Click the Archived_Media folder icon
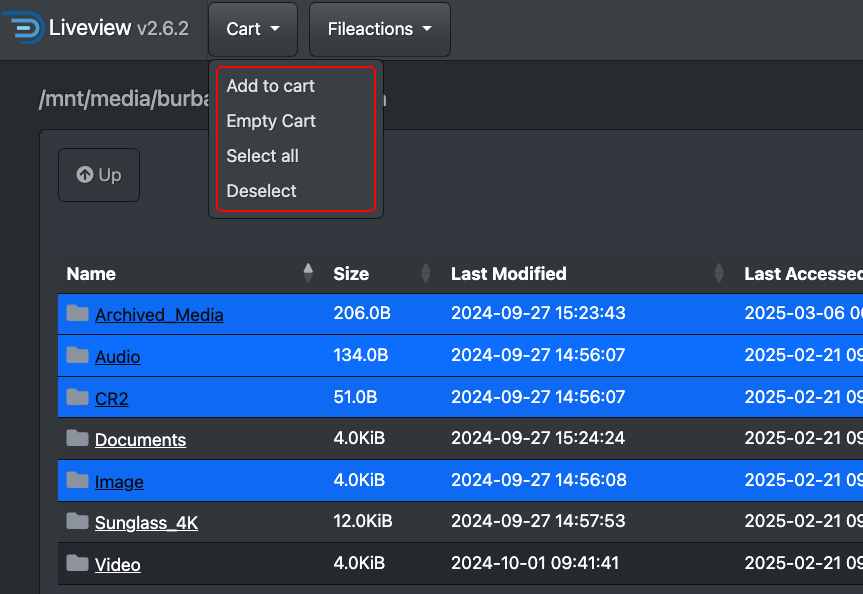 pos(78,314)
